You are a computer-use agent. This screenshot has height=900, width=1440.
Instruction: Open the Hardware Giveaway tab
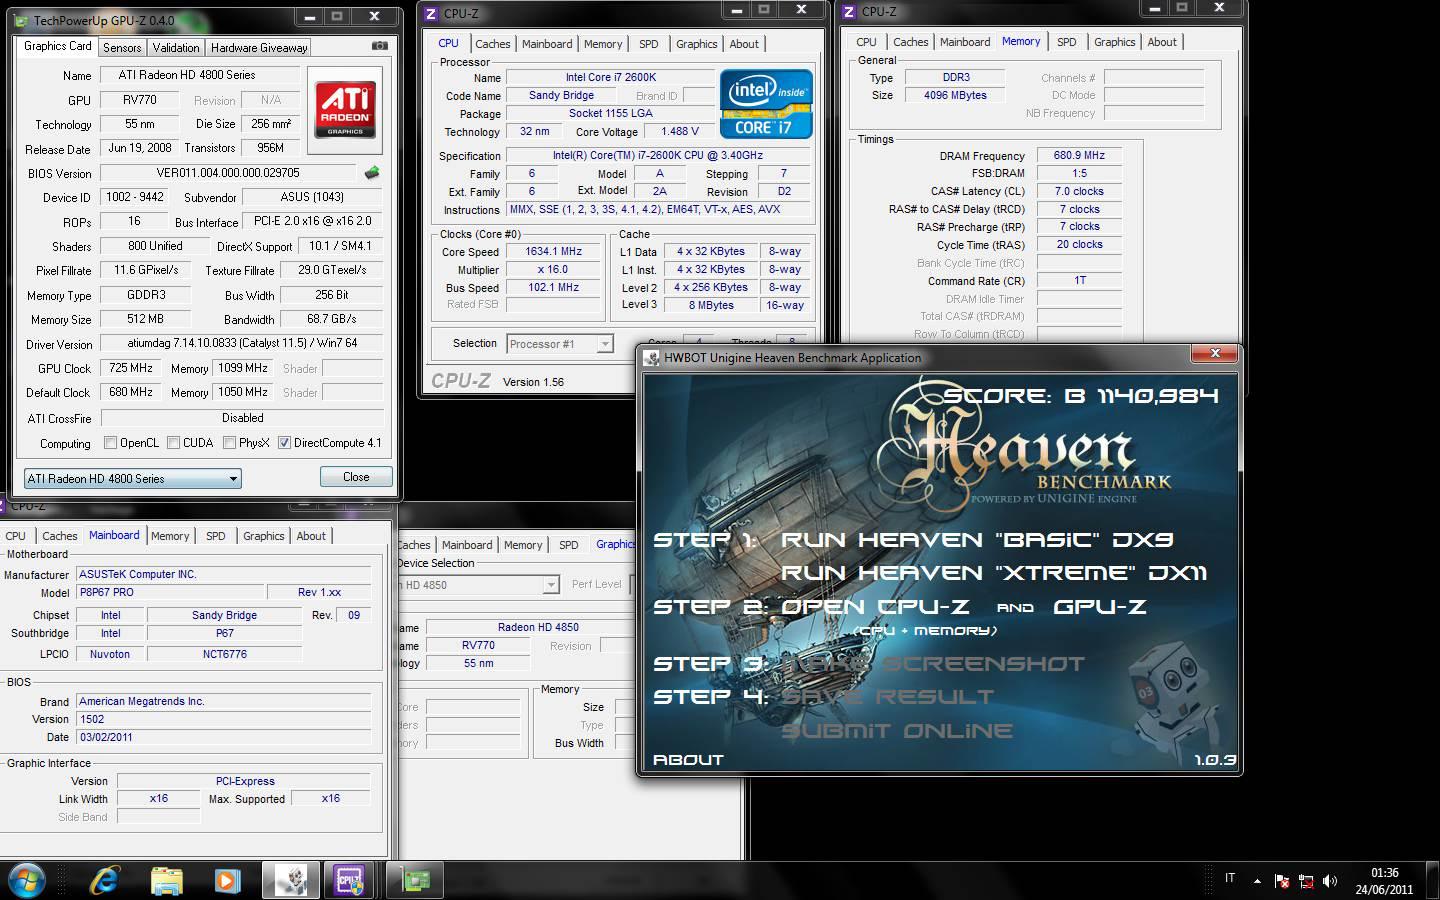259,48
